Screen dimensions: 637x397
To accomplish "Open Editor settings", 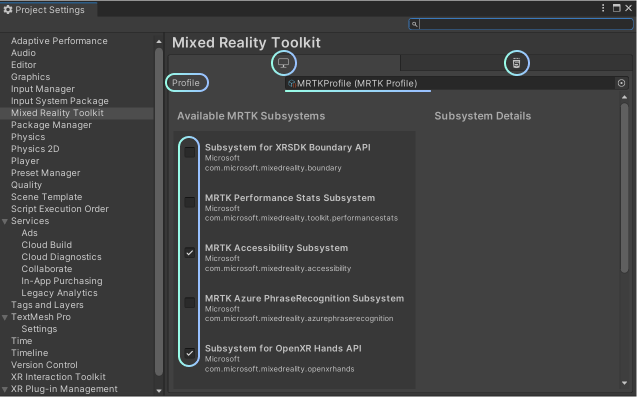I will click(x=24, y=65).
